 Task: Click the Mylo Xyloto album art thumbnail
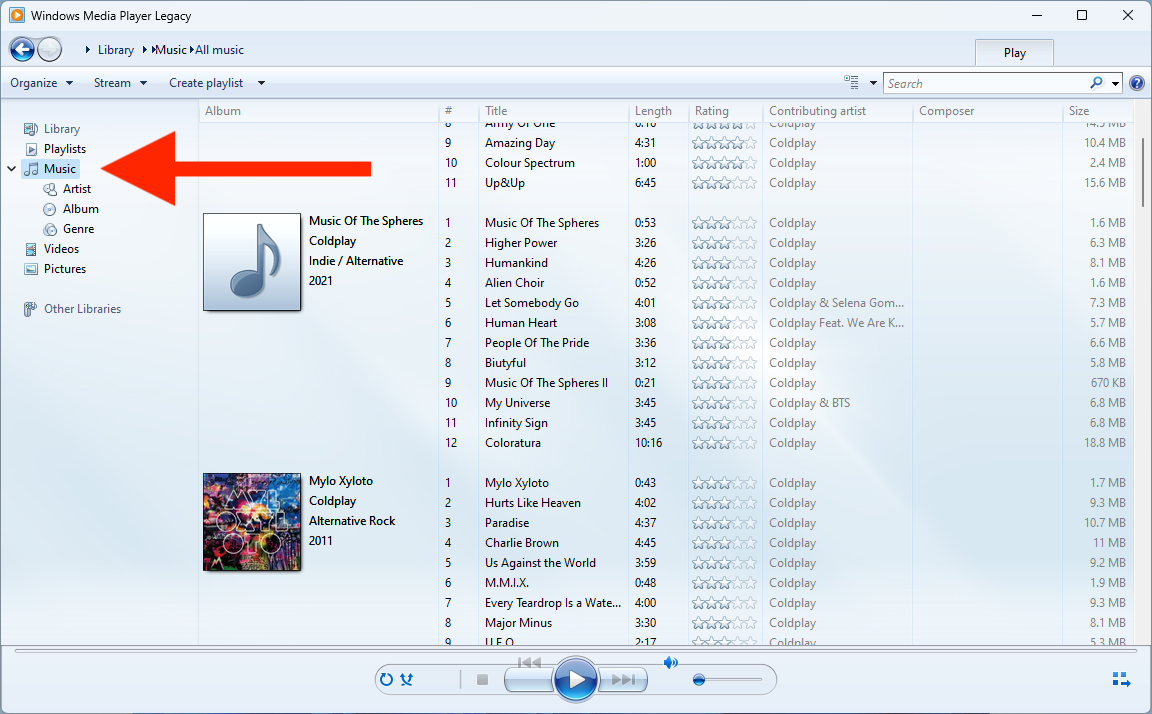(251, 521)
